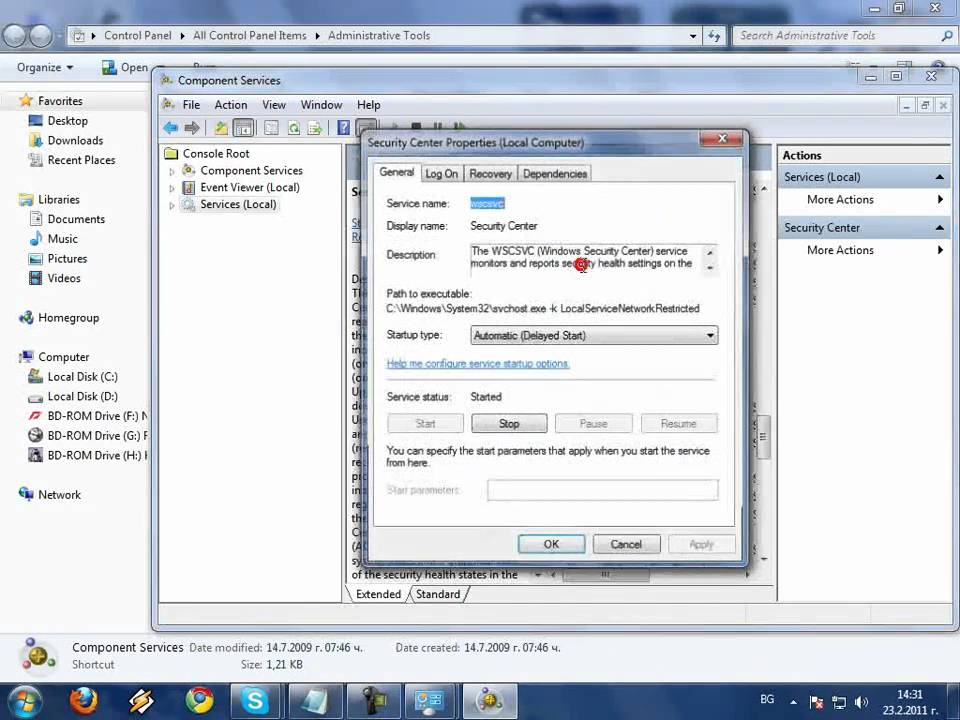The width and height of the screenshot is (960, 720).
Task: Click the Export List toolbar icon
Action: click(x=315, y=128)
